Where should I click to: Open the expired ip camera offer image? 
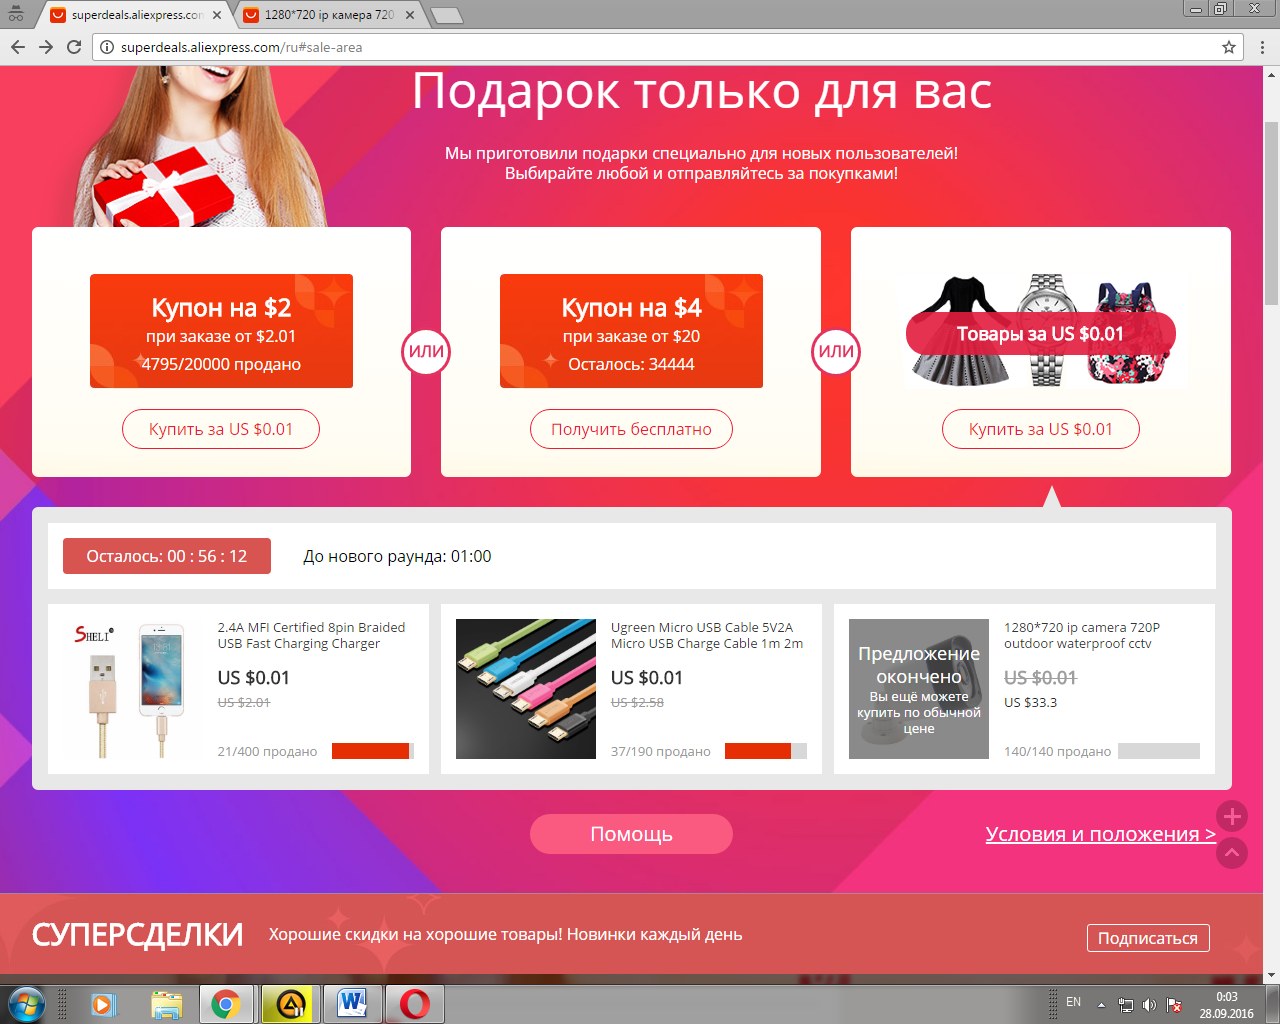919,689
